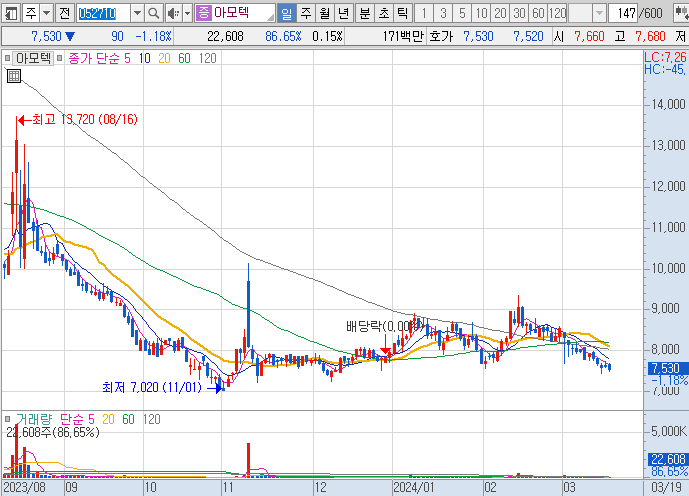Screen dimensions: 689x496
Task: Click the small square beside 아모텍 chart label
Action: [x=7, y=58]
